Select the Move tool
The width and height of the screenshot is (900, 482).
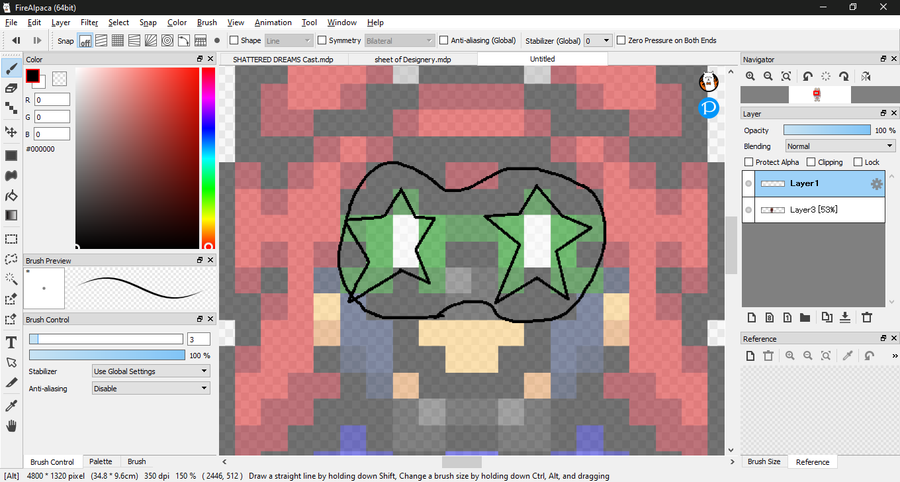point(11,131)
